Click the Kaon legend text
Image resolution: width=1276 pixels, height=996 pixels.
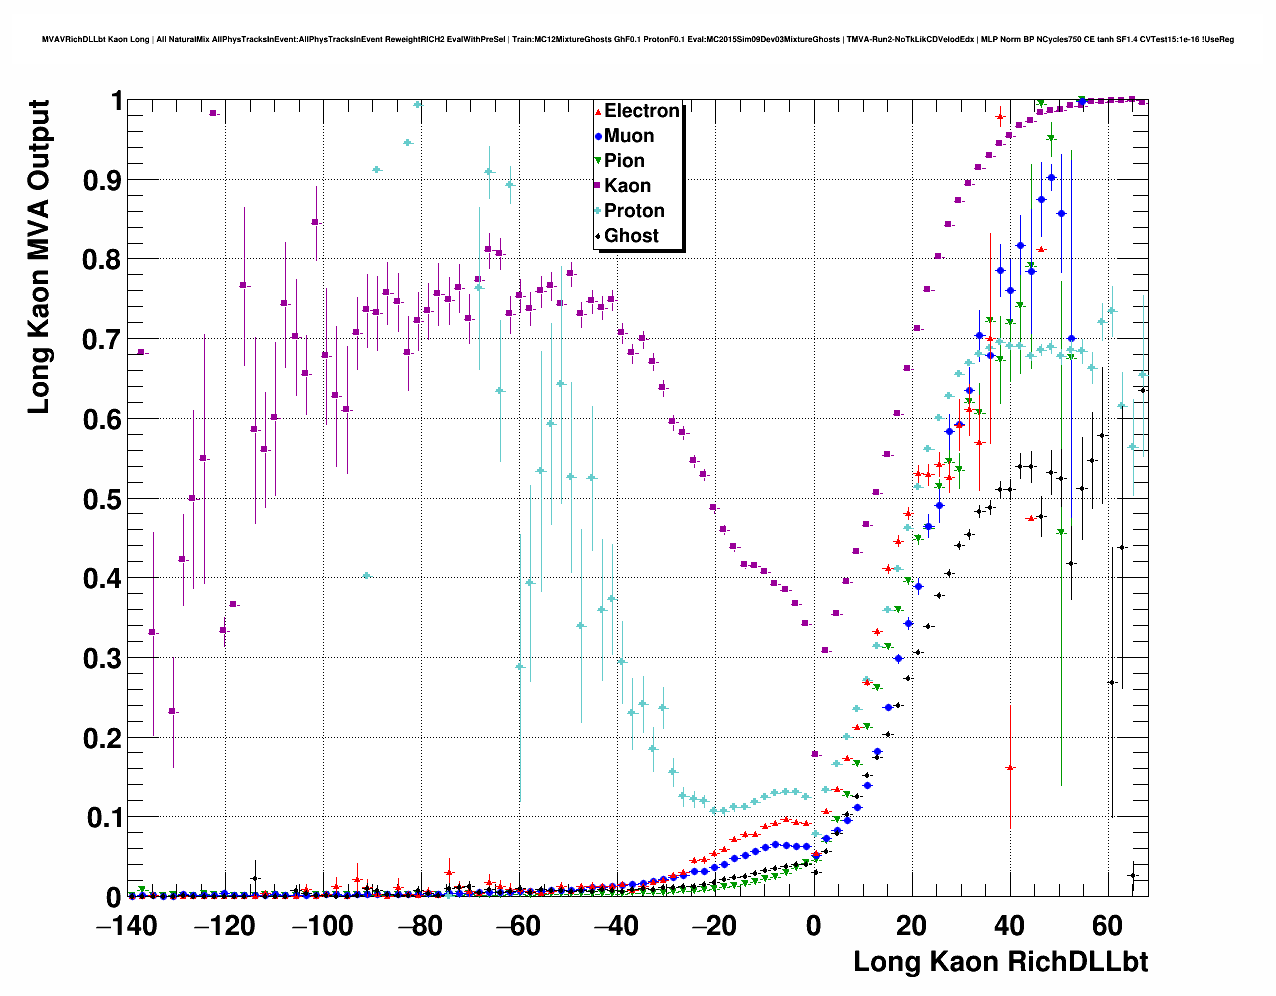point(627,186)
